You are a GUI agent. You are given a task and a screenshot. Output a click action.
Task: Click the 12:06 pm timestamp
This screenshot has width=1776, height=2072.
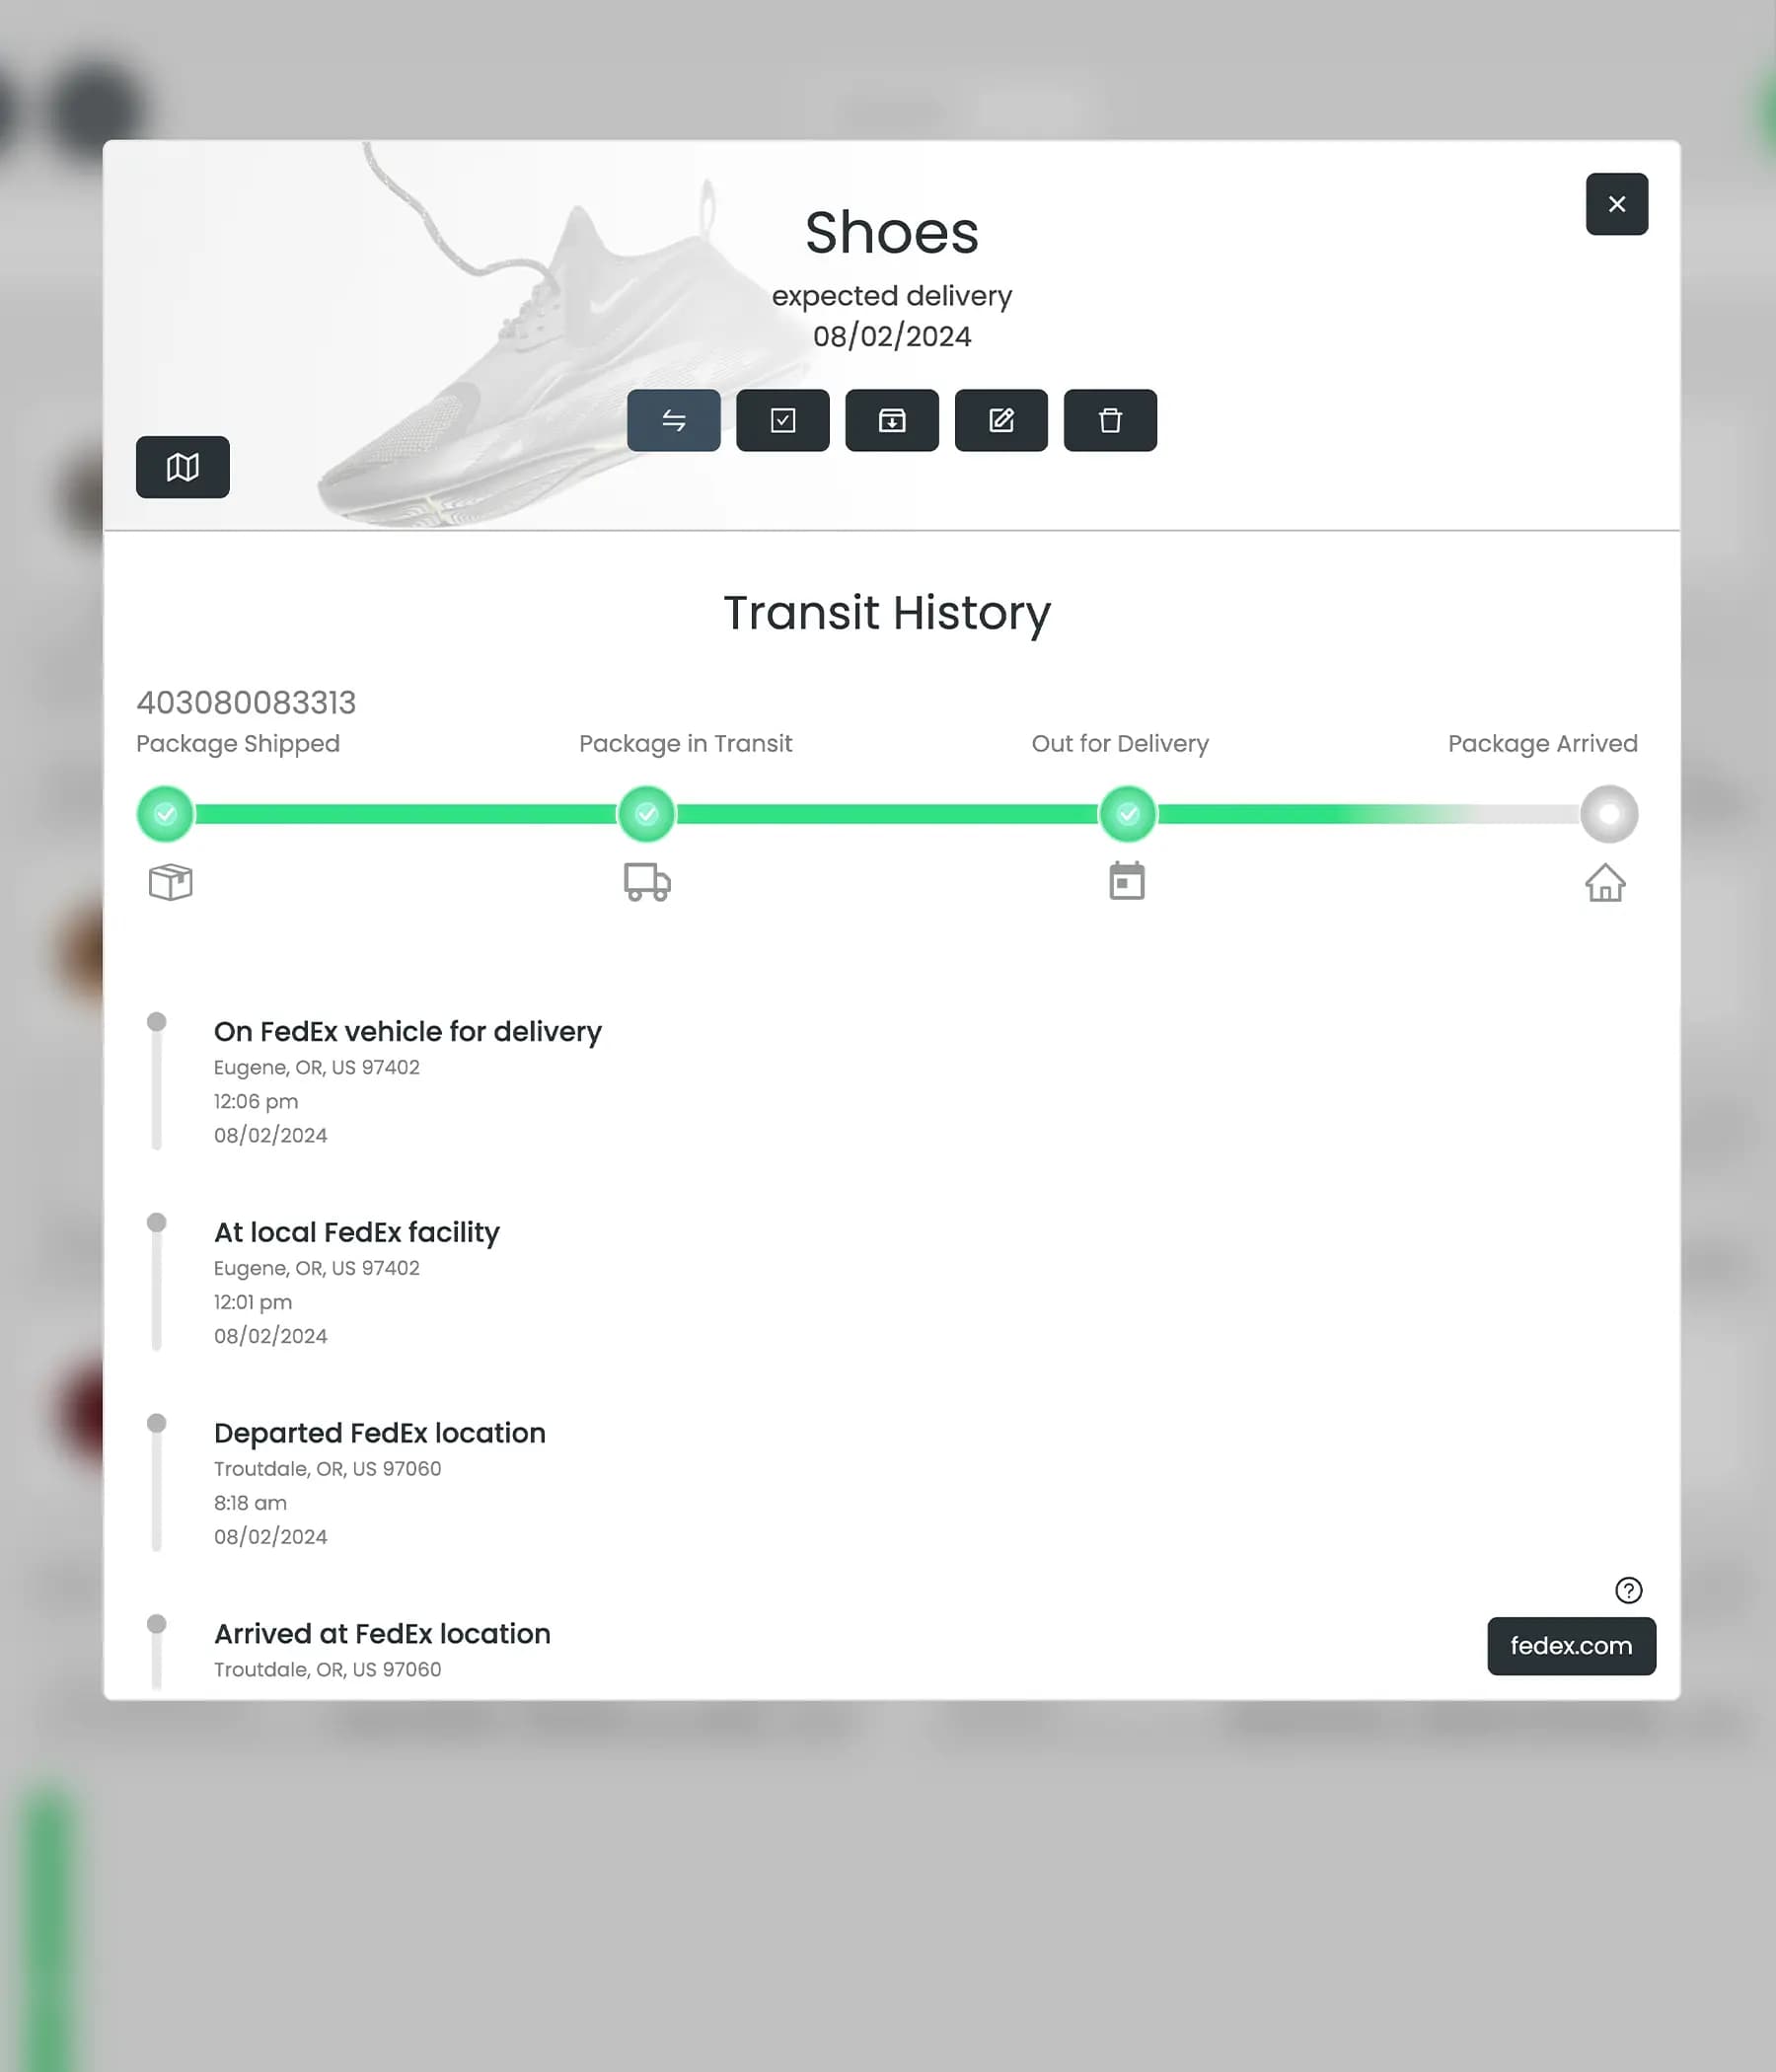coord(256,1101)
